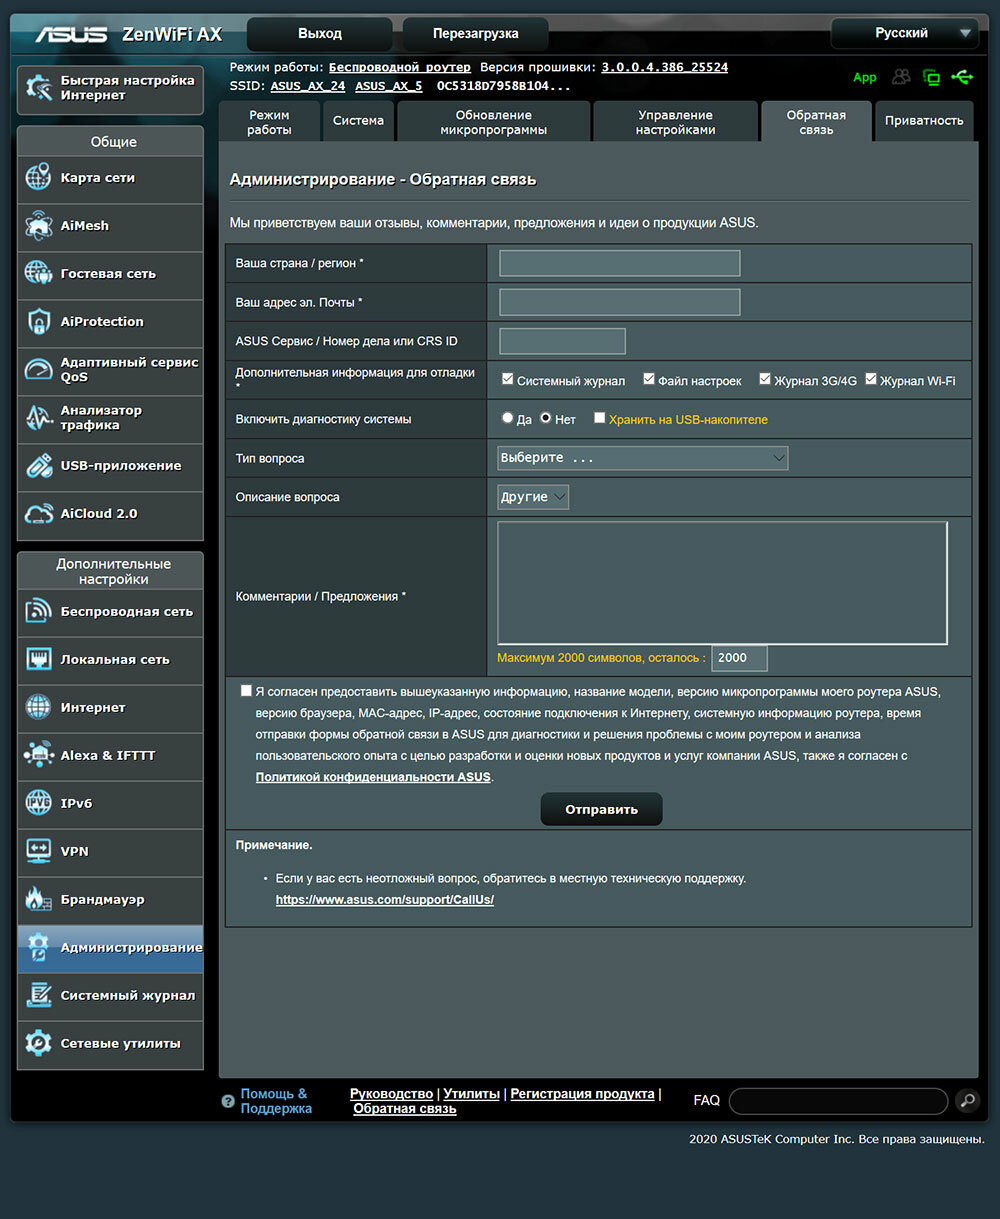Click the Адаптивный сервис QoS gauge icon
The width and height of the screenshot is (1000, 1219).
38,370
